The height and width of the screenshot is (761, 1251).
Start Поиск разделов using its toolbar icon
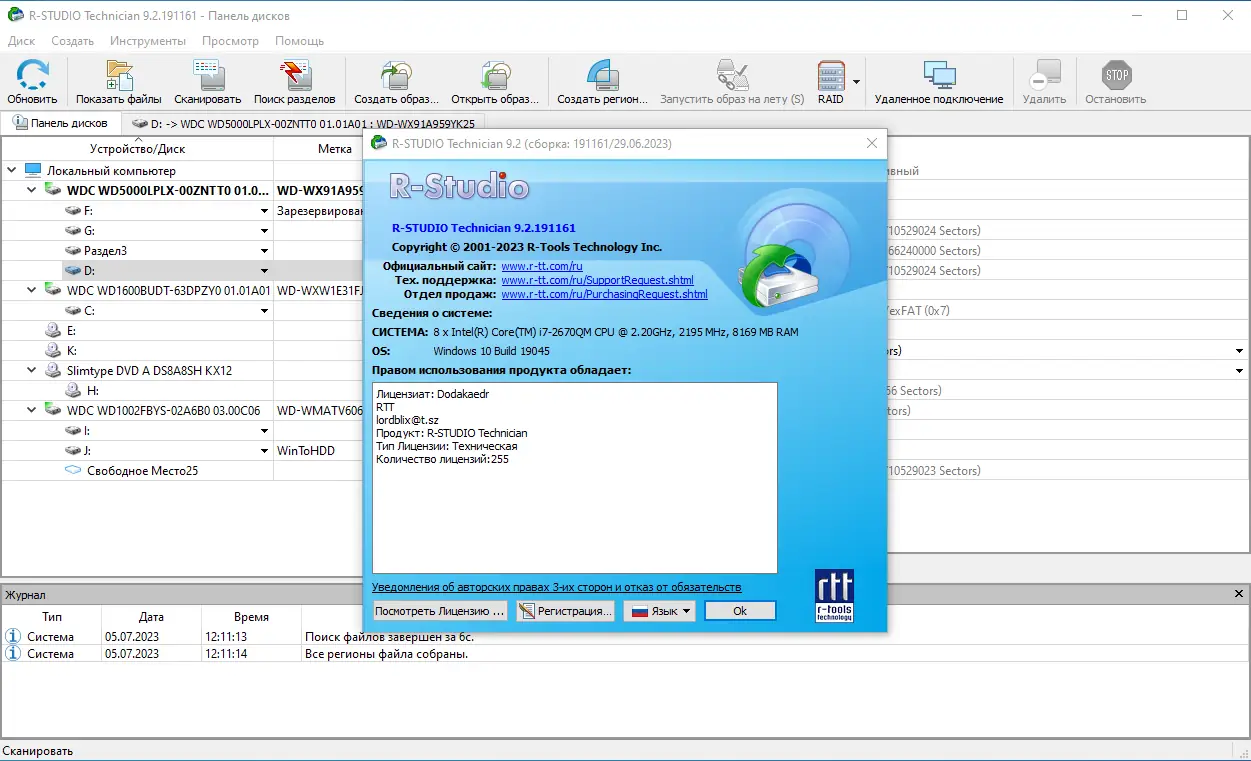[293, 80]
